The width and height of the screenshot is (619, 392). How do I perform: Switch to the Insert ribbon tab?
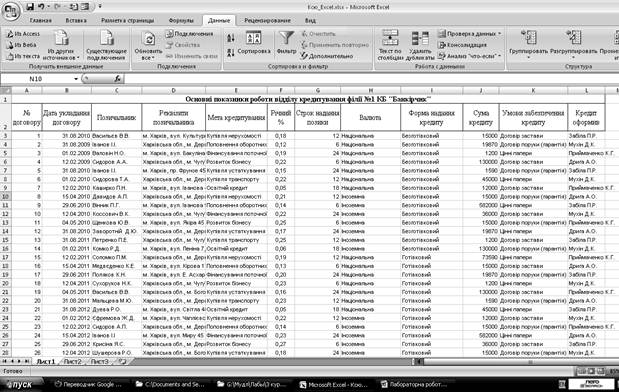[76, 20]
